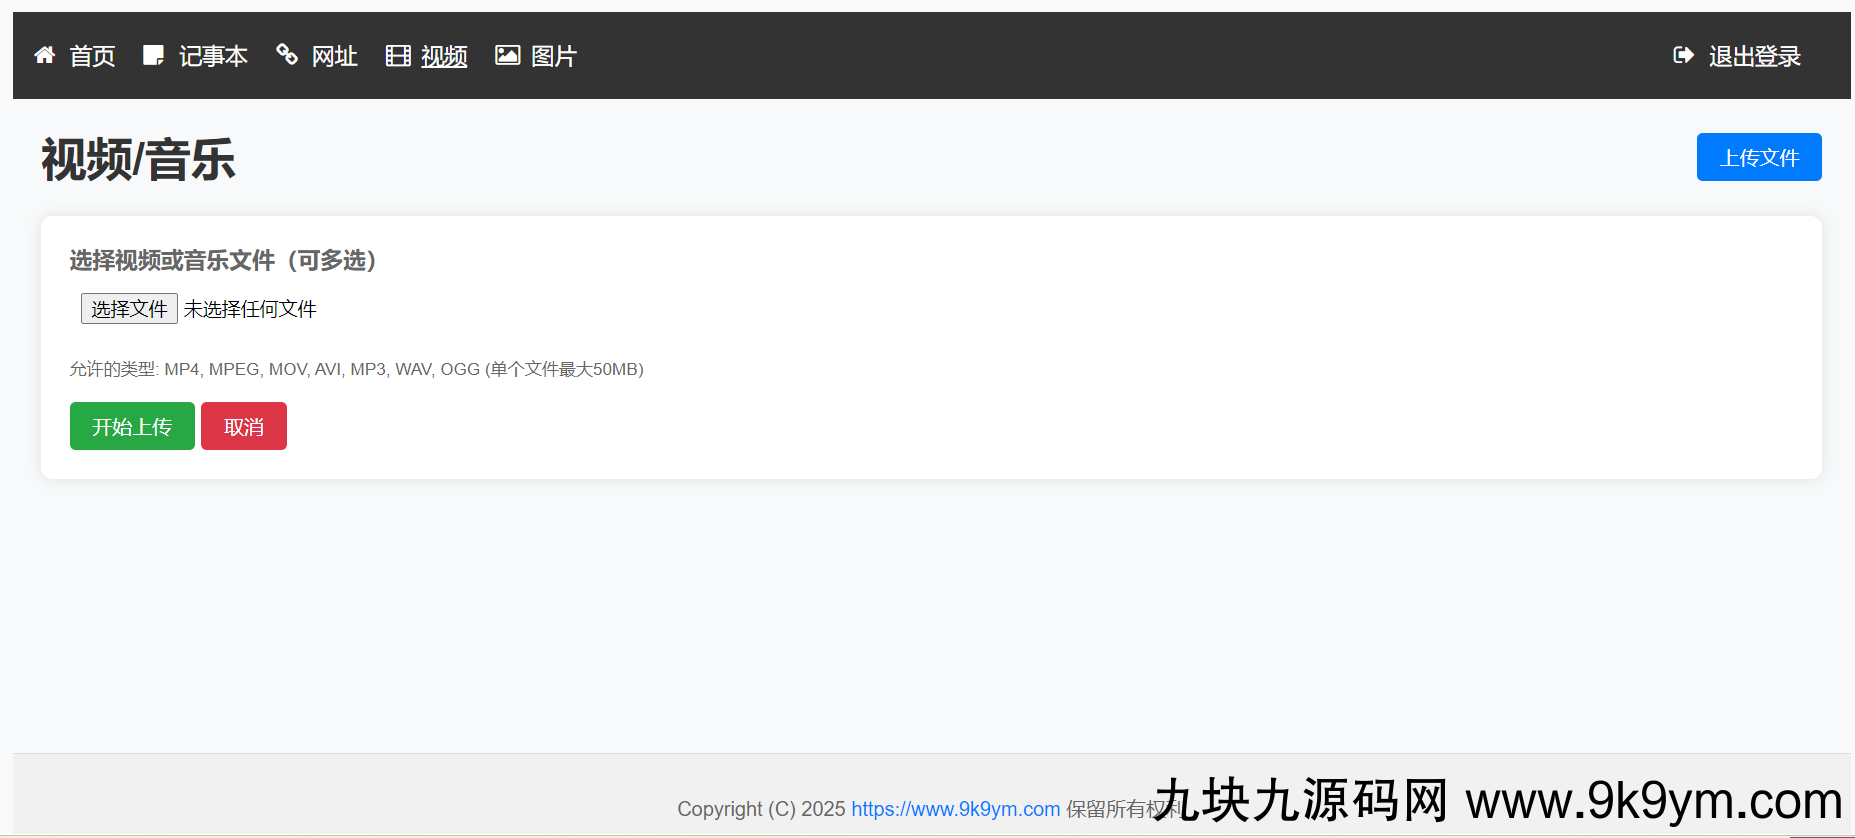The image size is (1855, 838).
Task: Click the notepad sticky-note icon
Action: pyautogui.click(x=153, y=56)
